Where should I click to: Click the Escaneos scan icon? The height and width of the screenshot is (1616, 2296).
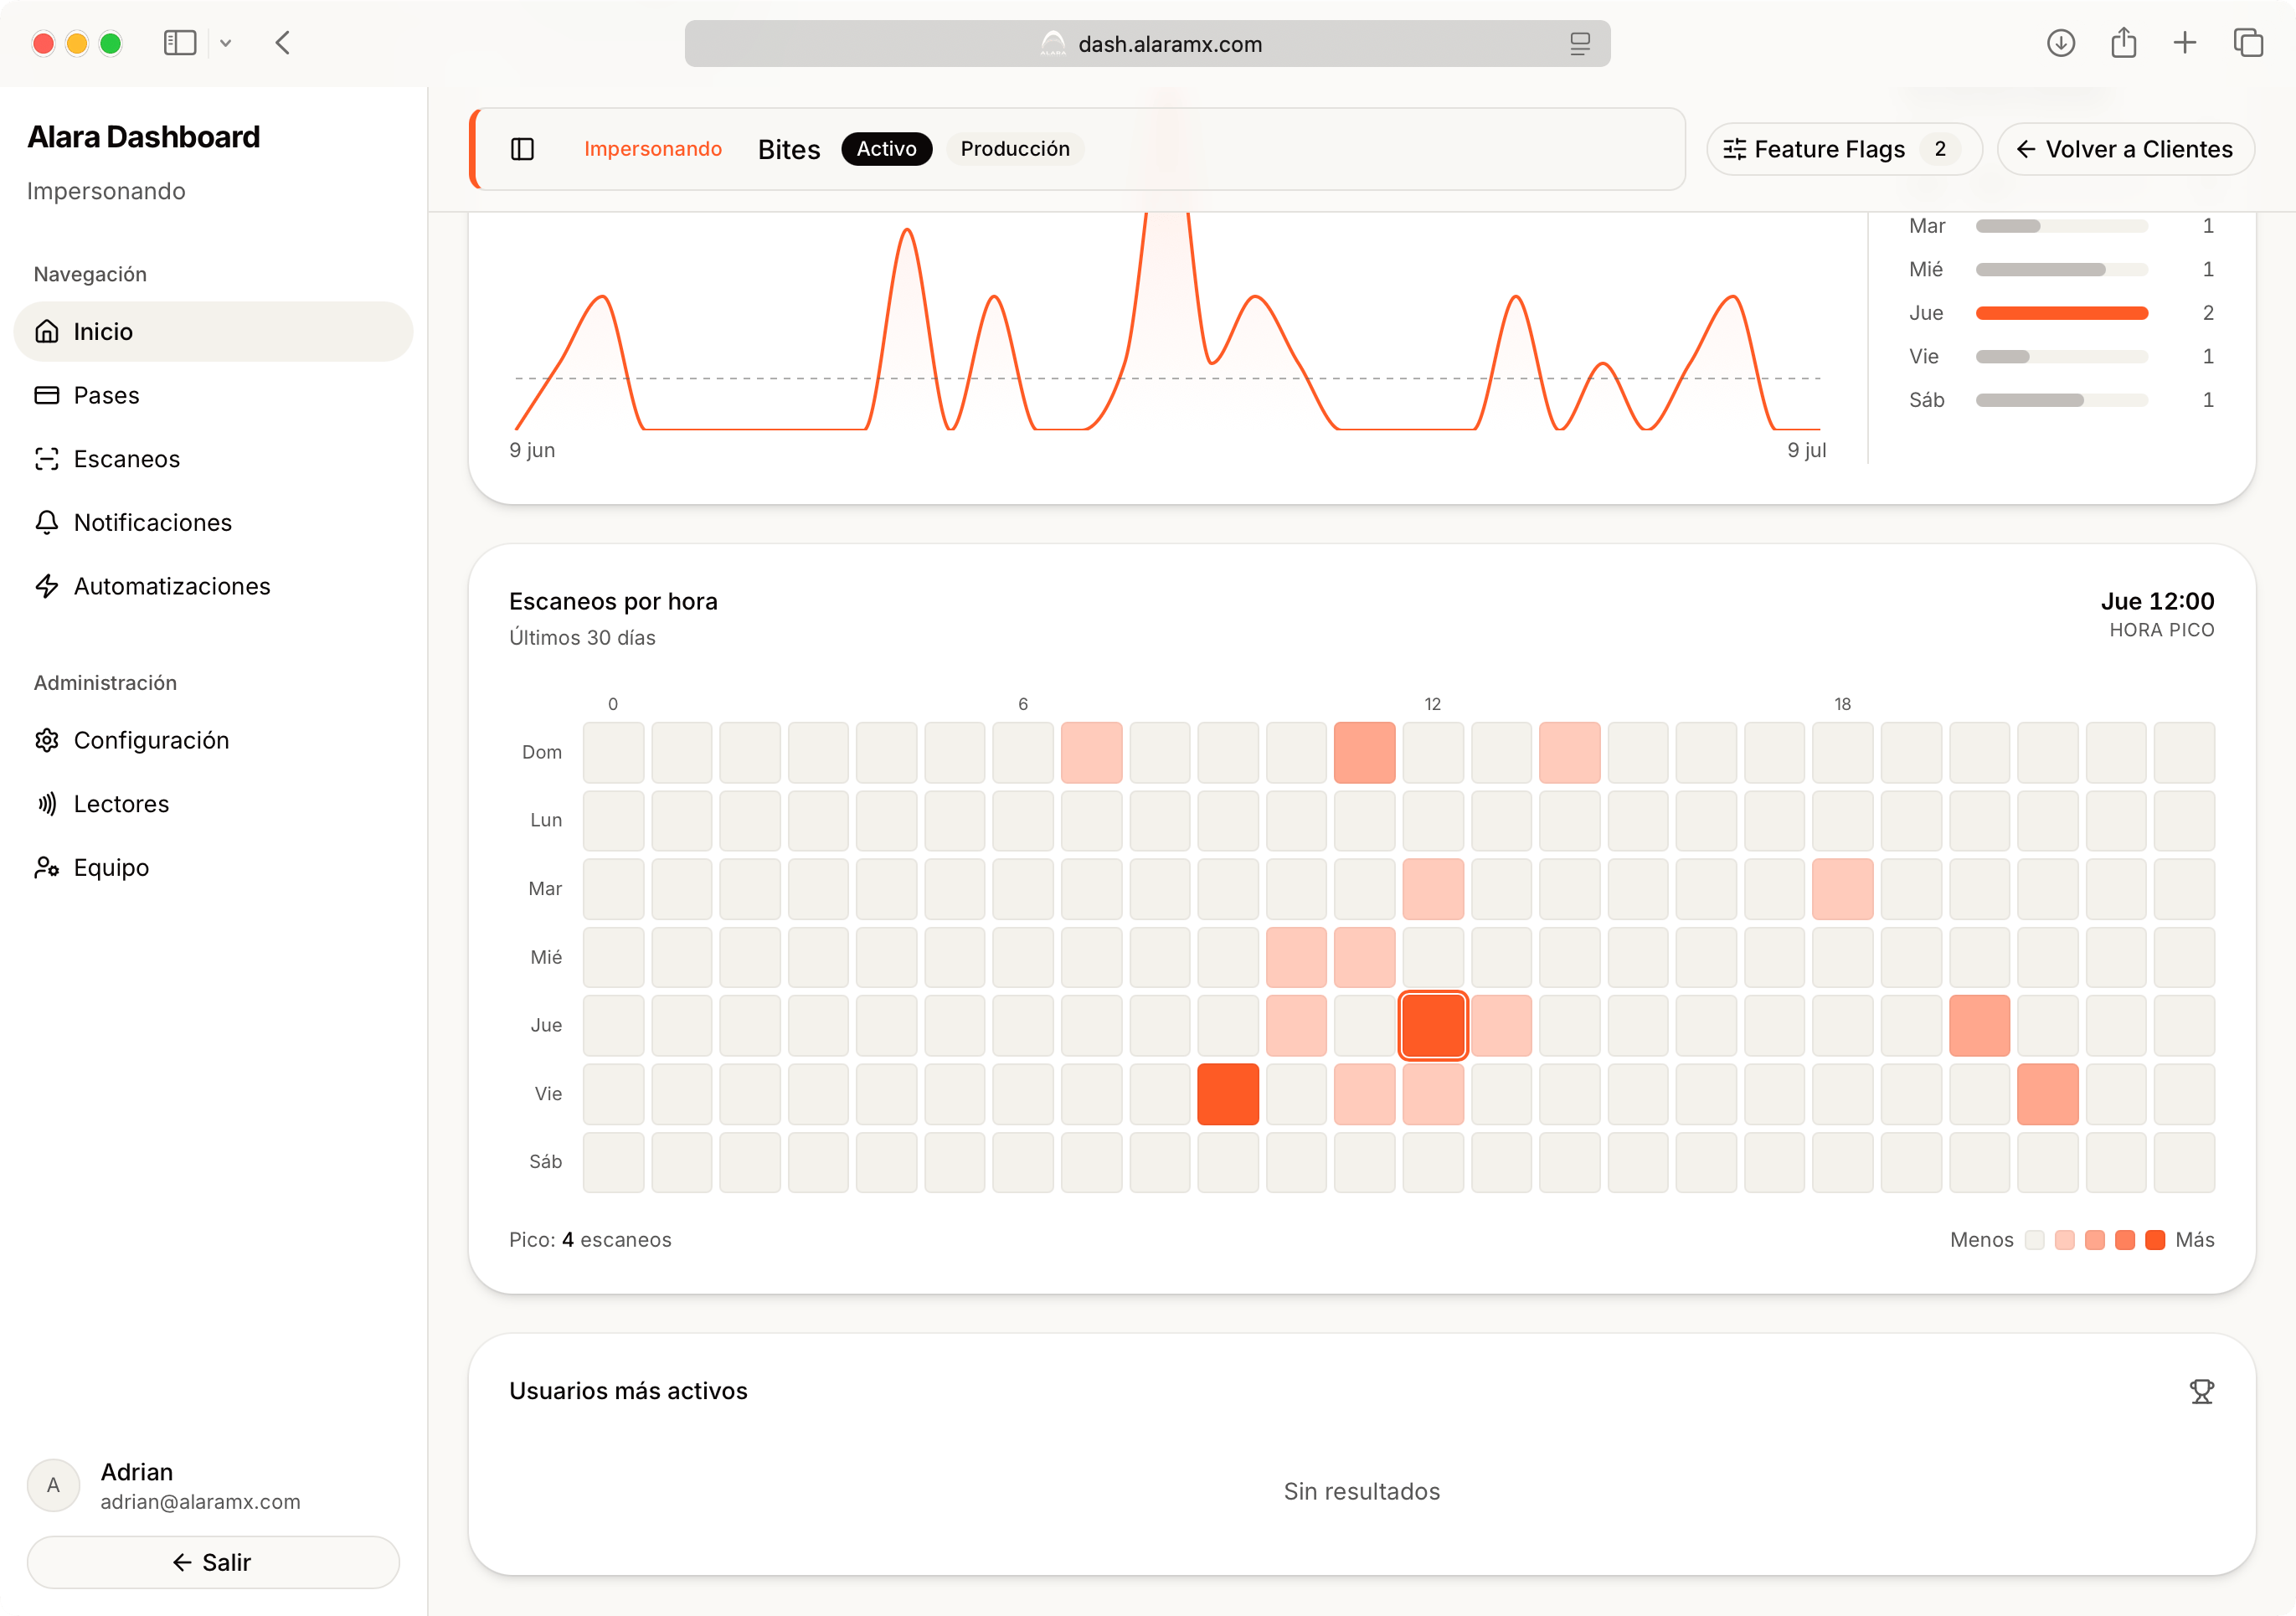coord(47,459)
